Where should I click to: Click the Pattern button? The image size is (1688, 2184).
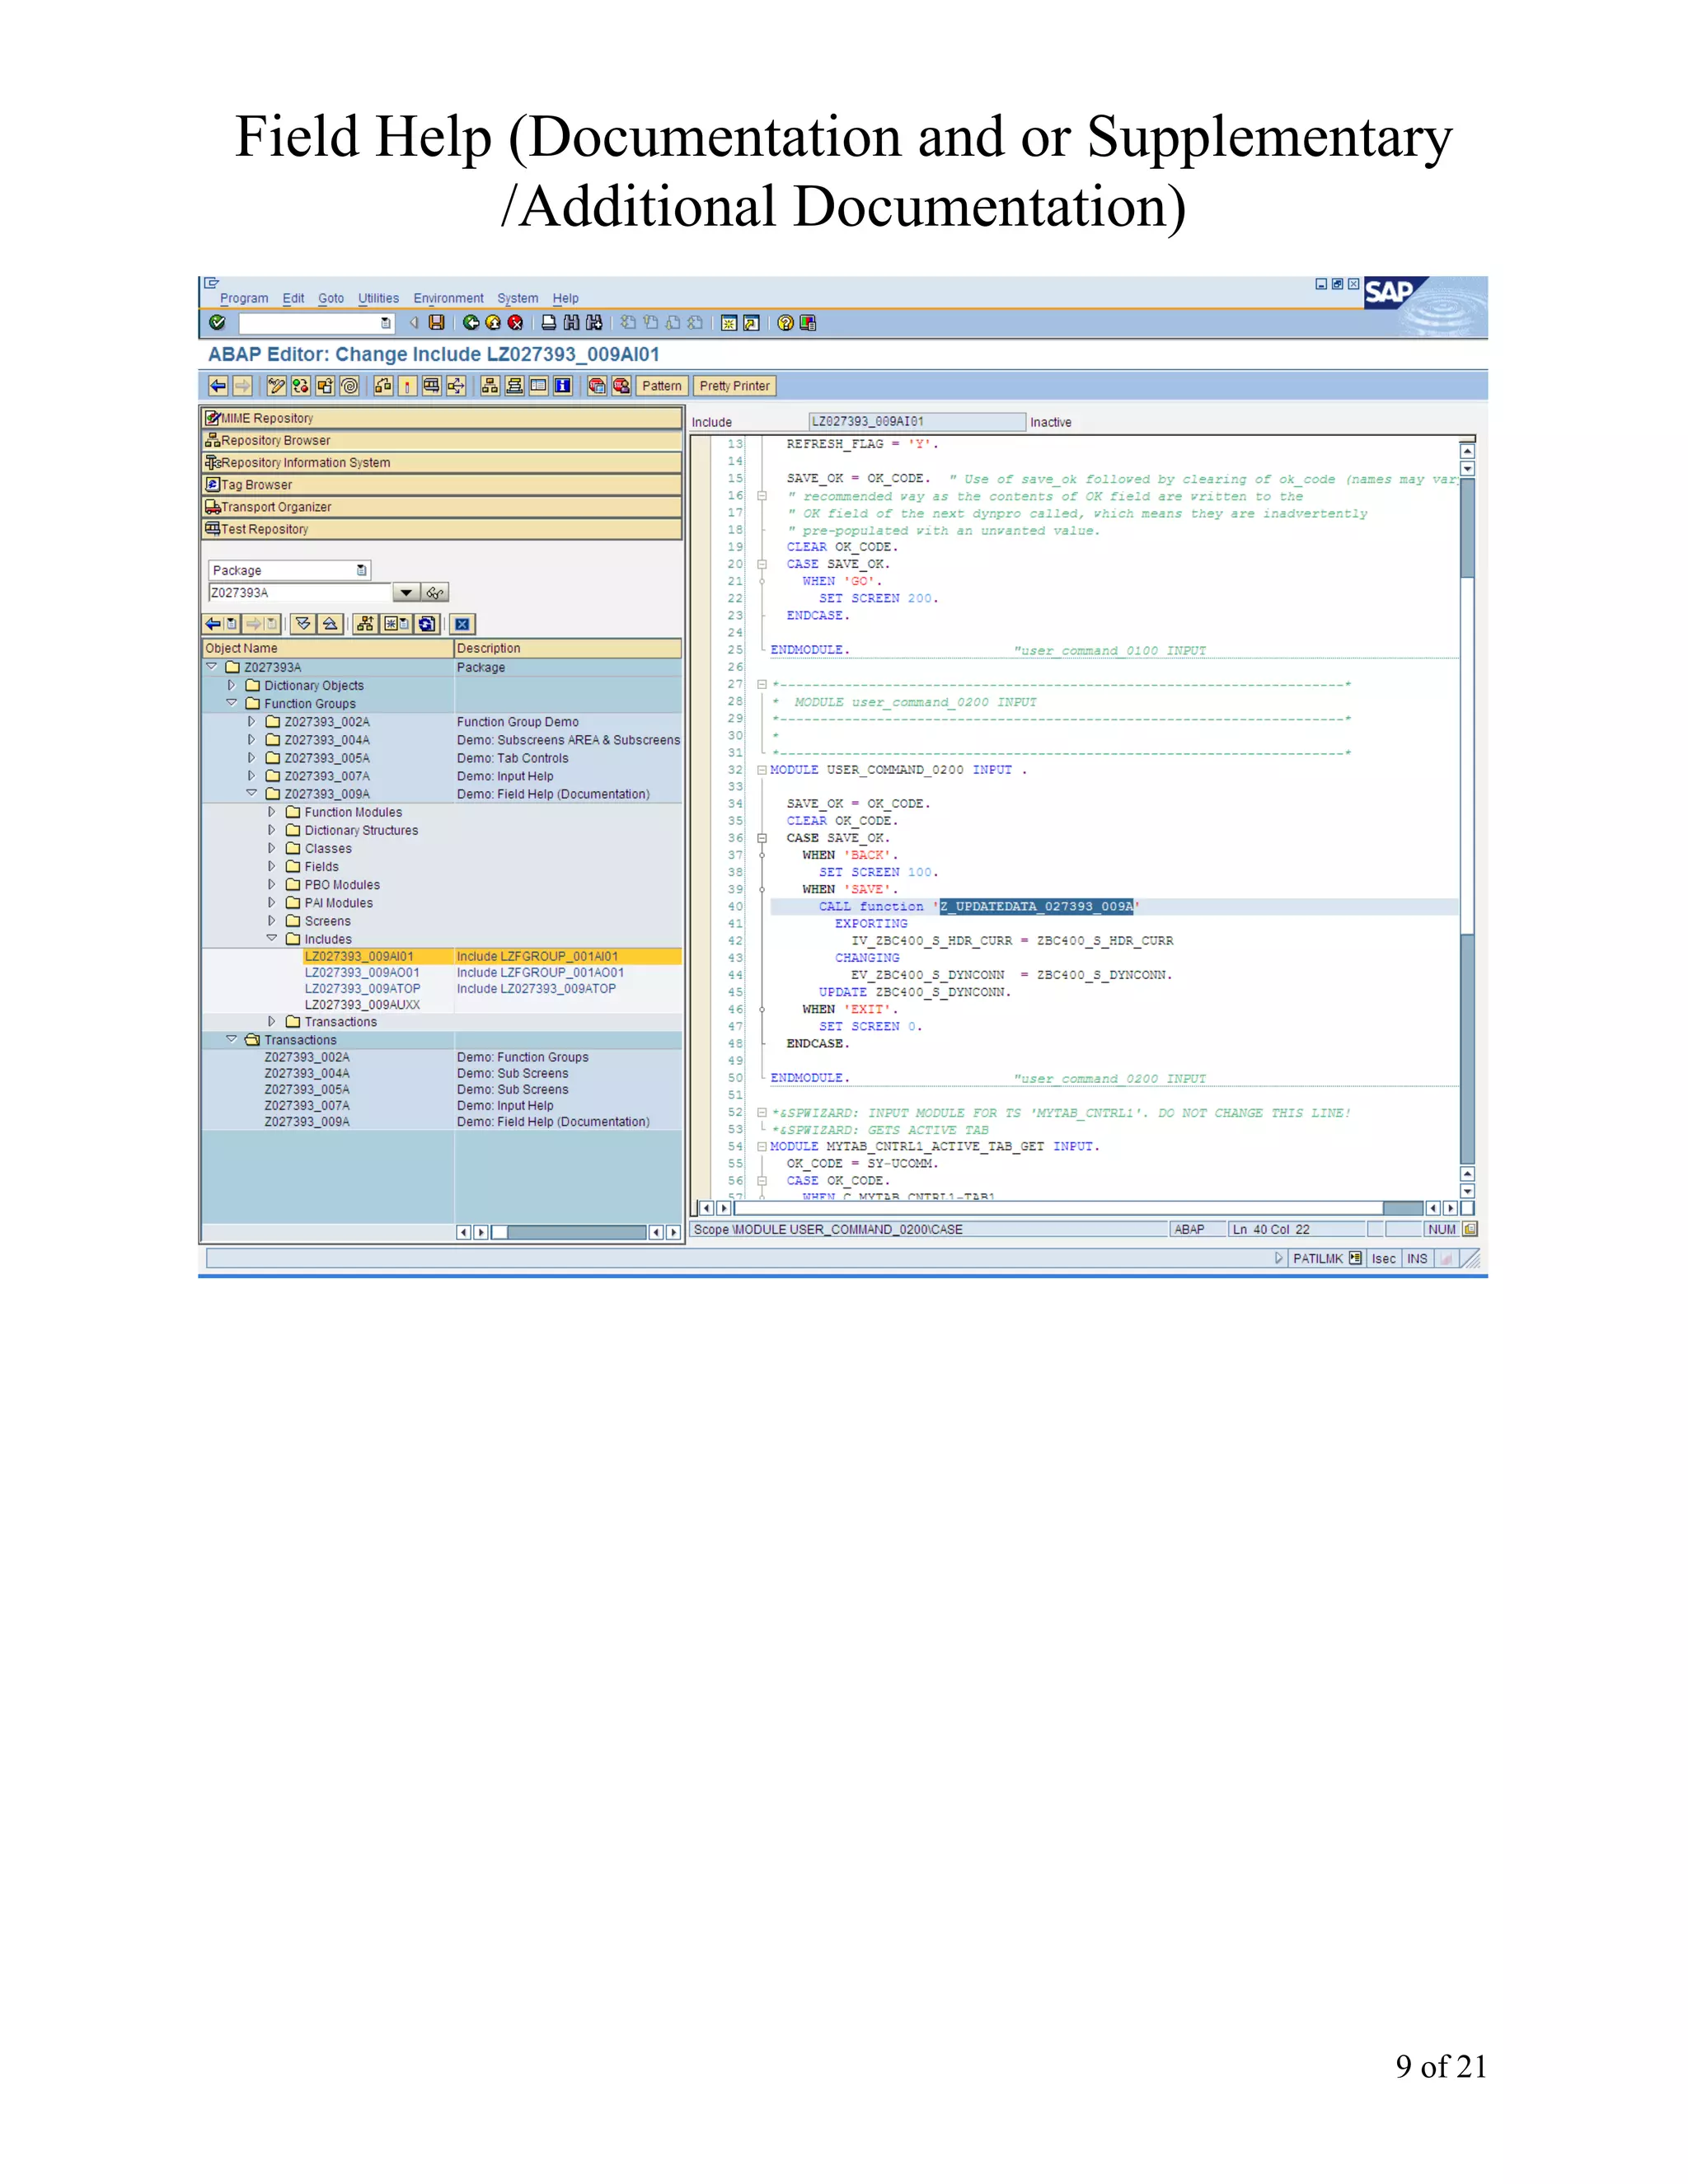click(x=661, y=386)
